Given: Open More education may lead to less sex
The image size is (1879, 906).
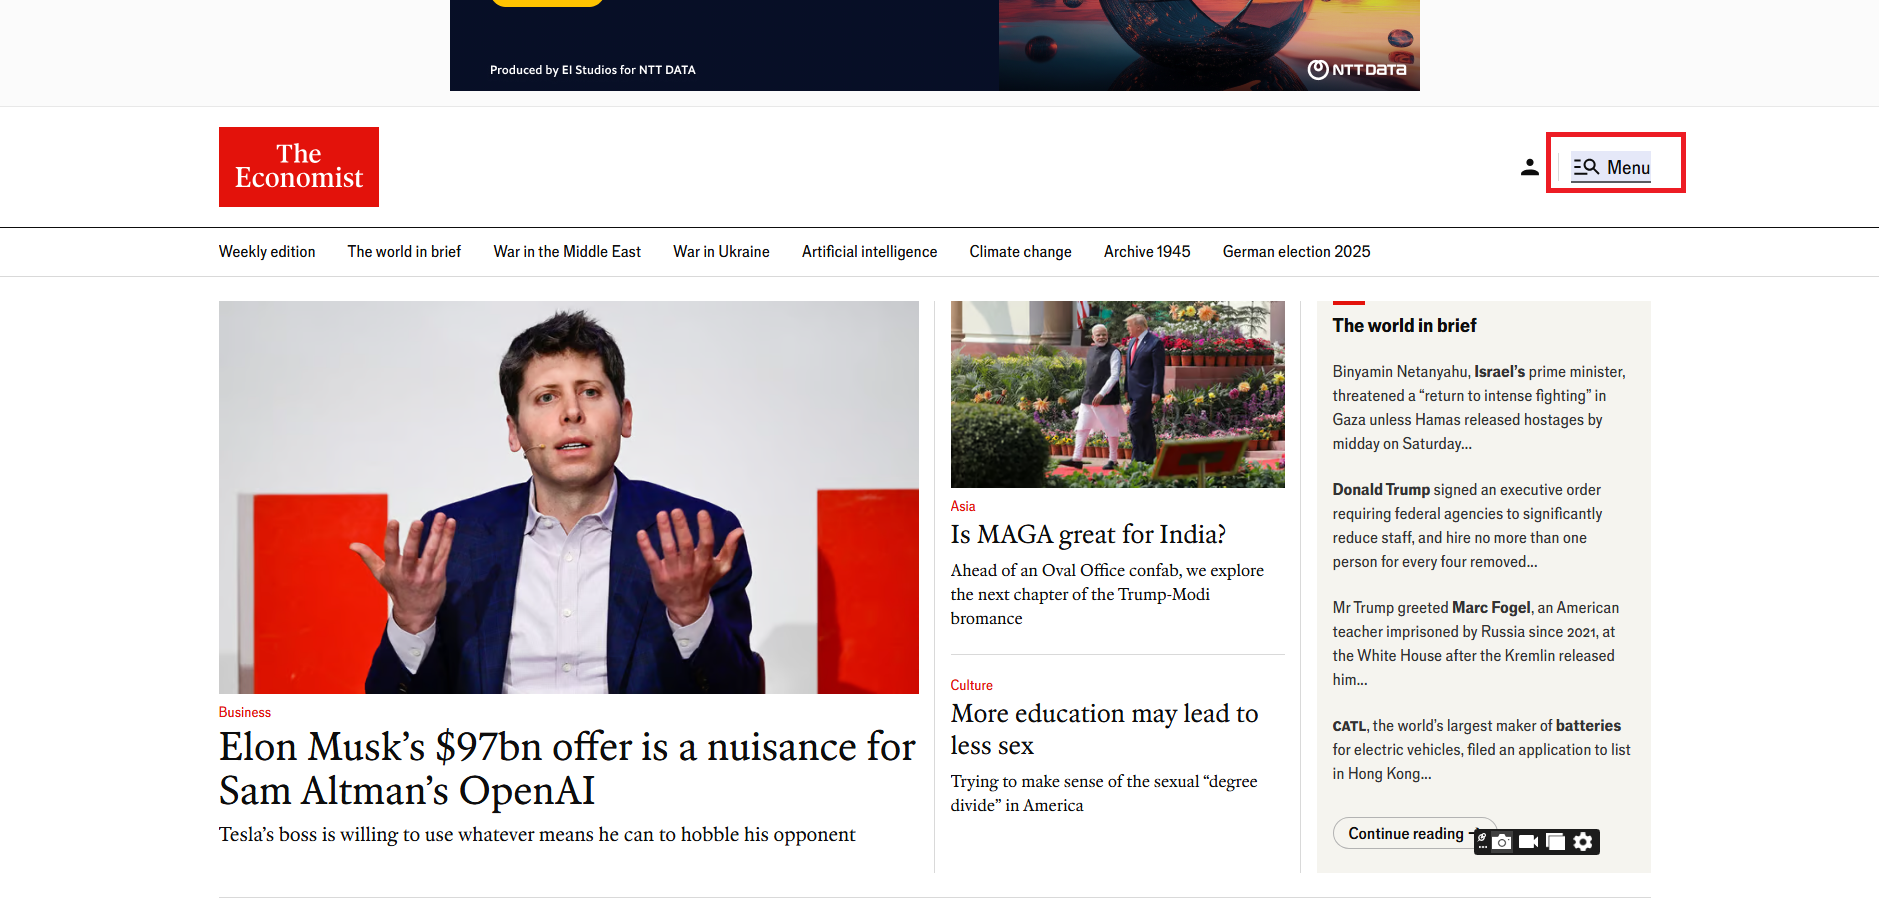Looking at the screenshot, I should (x=1104, y=729).
